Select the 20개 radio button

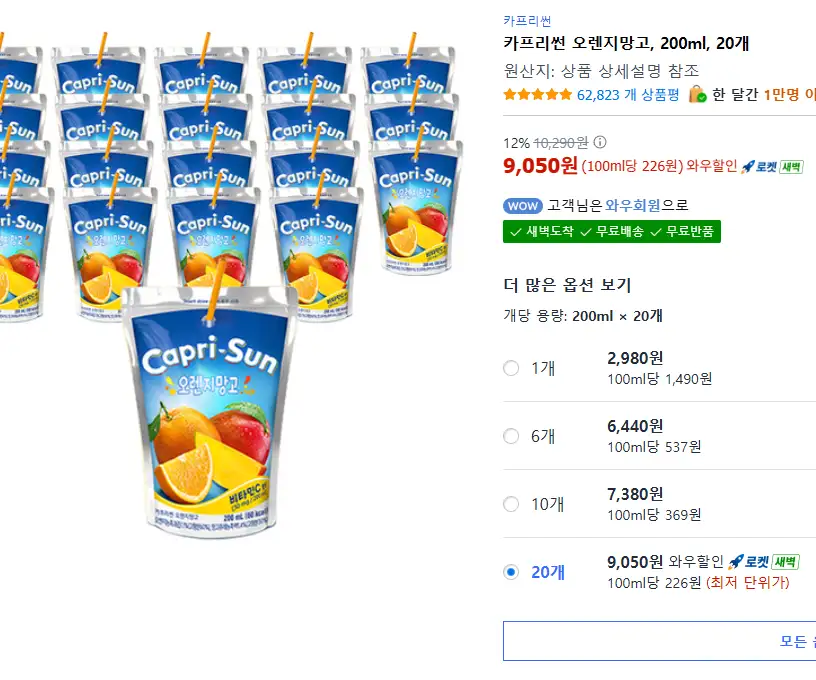pos(511,572)
